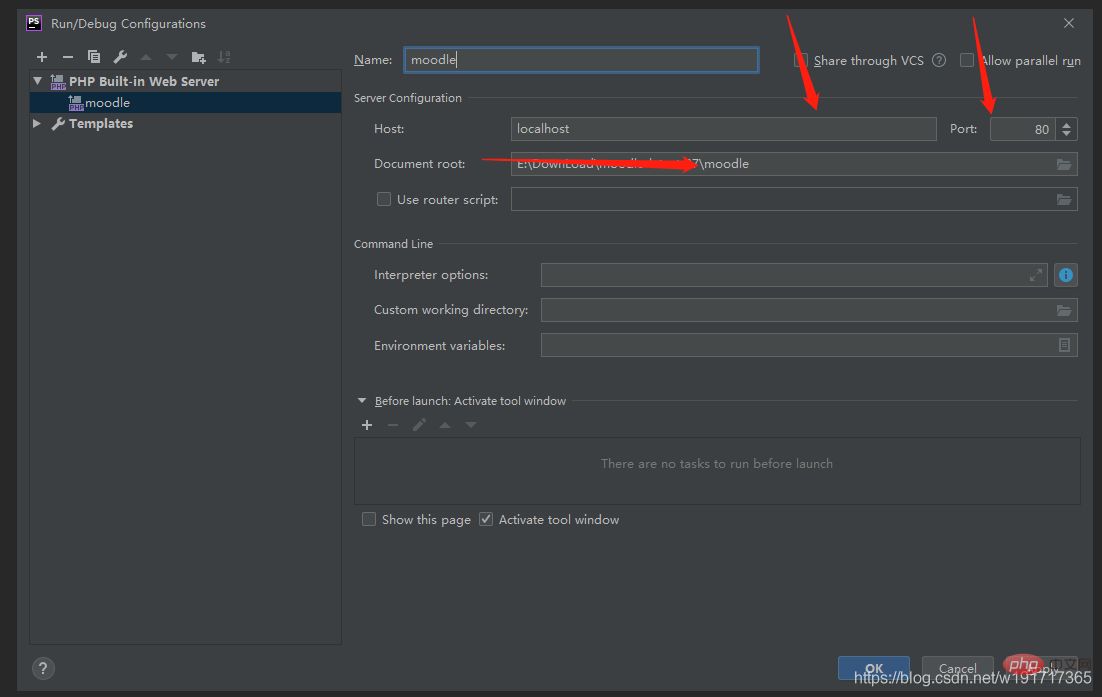1102x697 pixels.
Task: Show help for Share through VCS
Action: coord(939,60)
